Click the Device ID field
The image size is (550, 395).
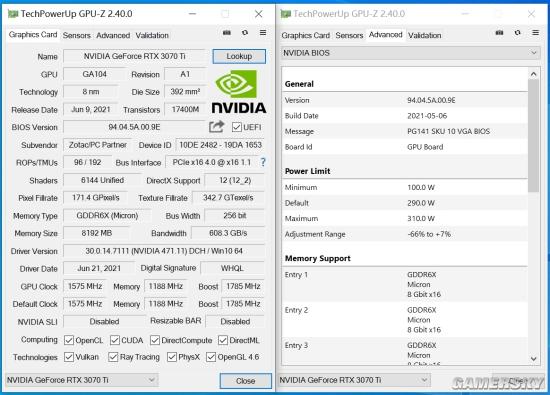pos(220,145)
